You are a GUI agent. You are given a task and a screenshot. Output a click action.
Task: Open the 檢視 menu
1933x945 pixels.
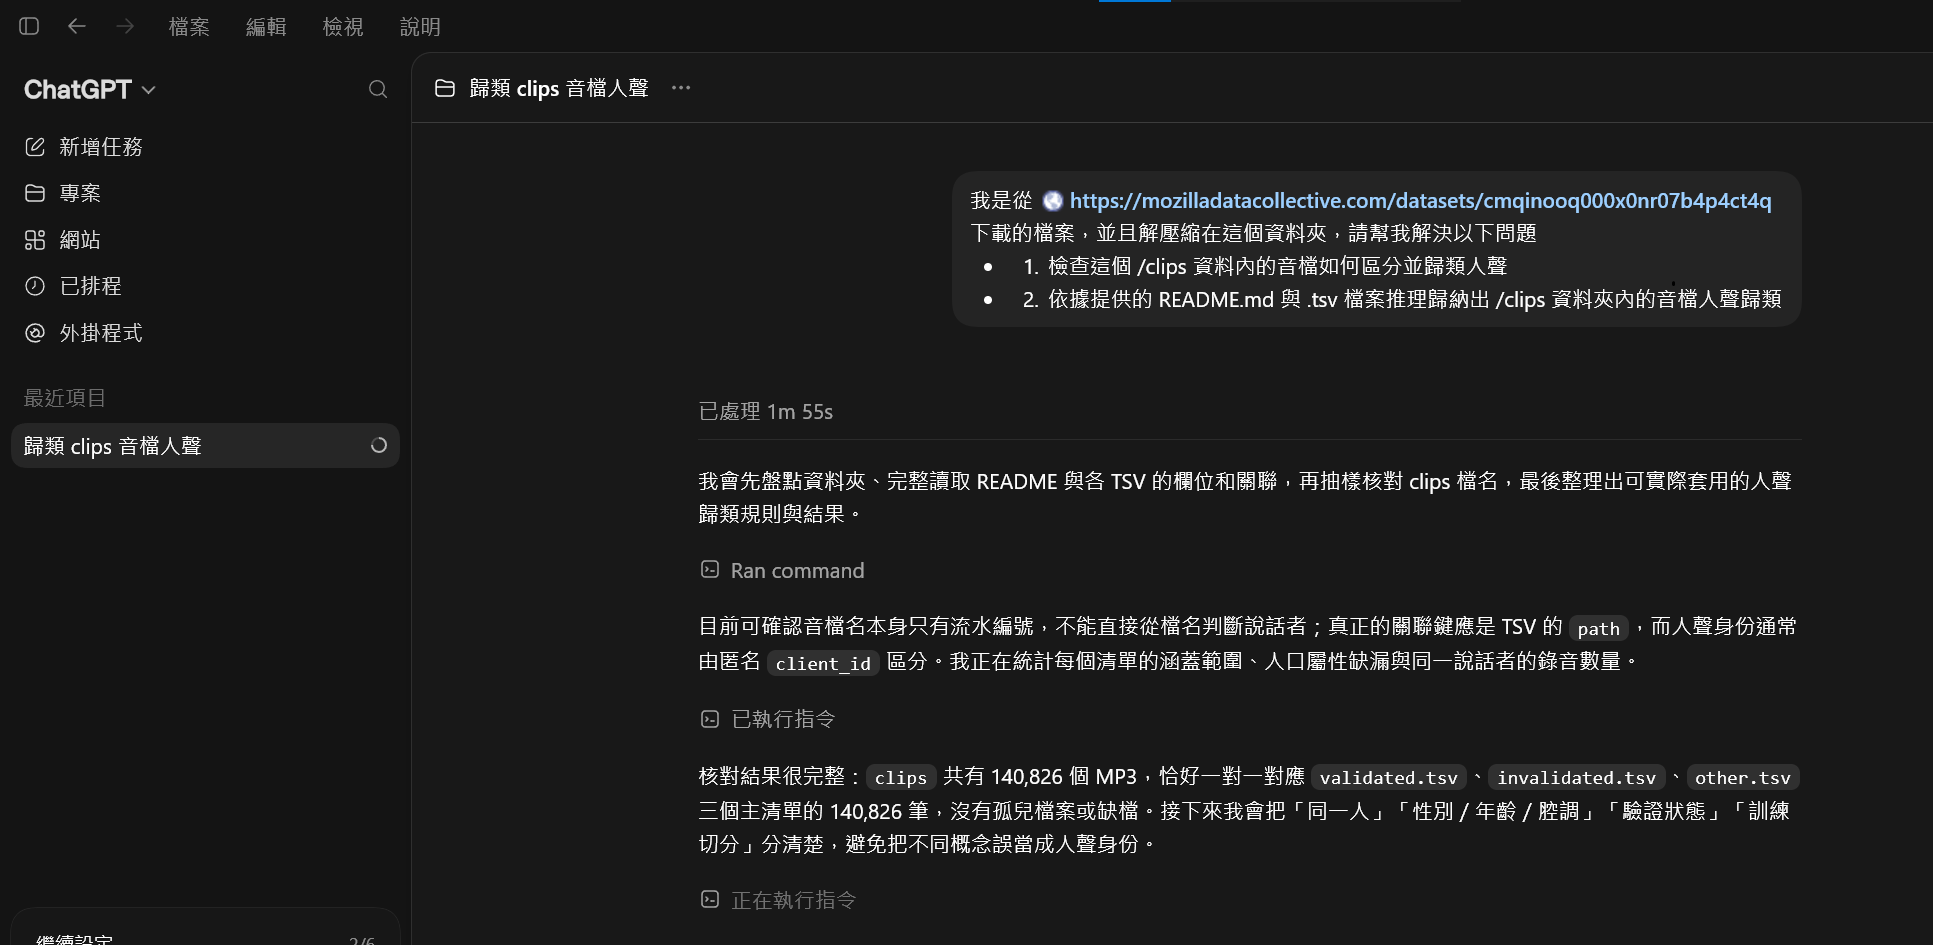(x=343, y=27)
